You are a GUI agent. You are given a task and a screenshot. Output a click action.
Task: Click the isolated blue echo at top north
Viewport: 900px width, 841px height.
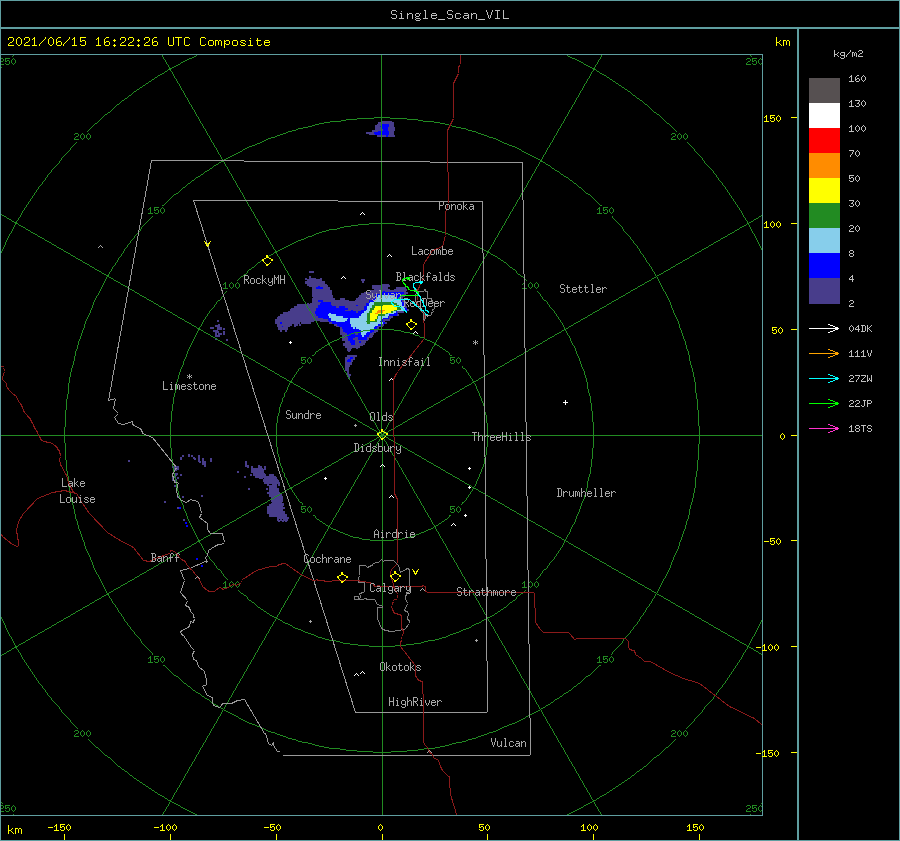click(x=382, y=129)
